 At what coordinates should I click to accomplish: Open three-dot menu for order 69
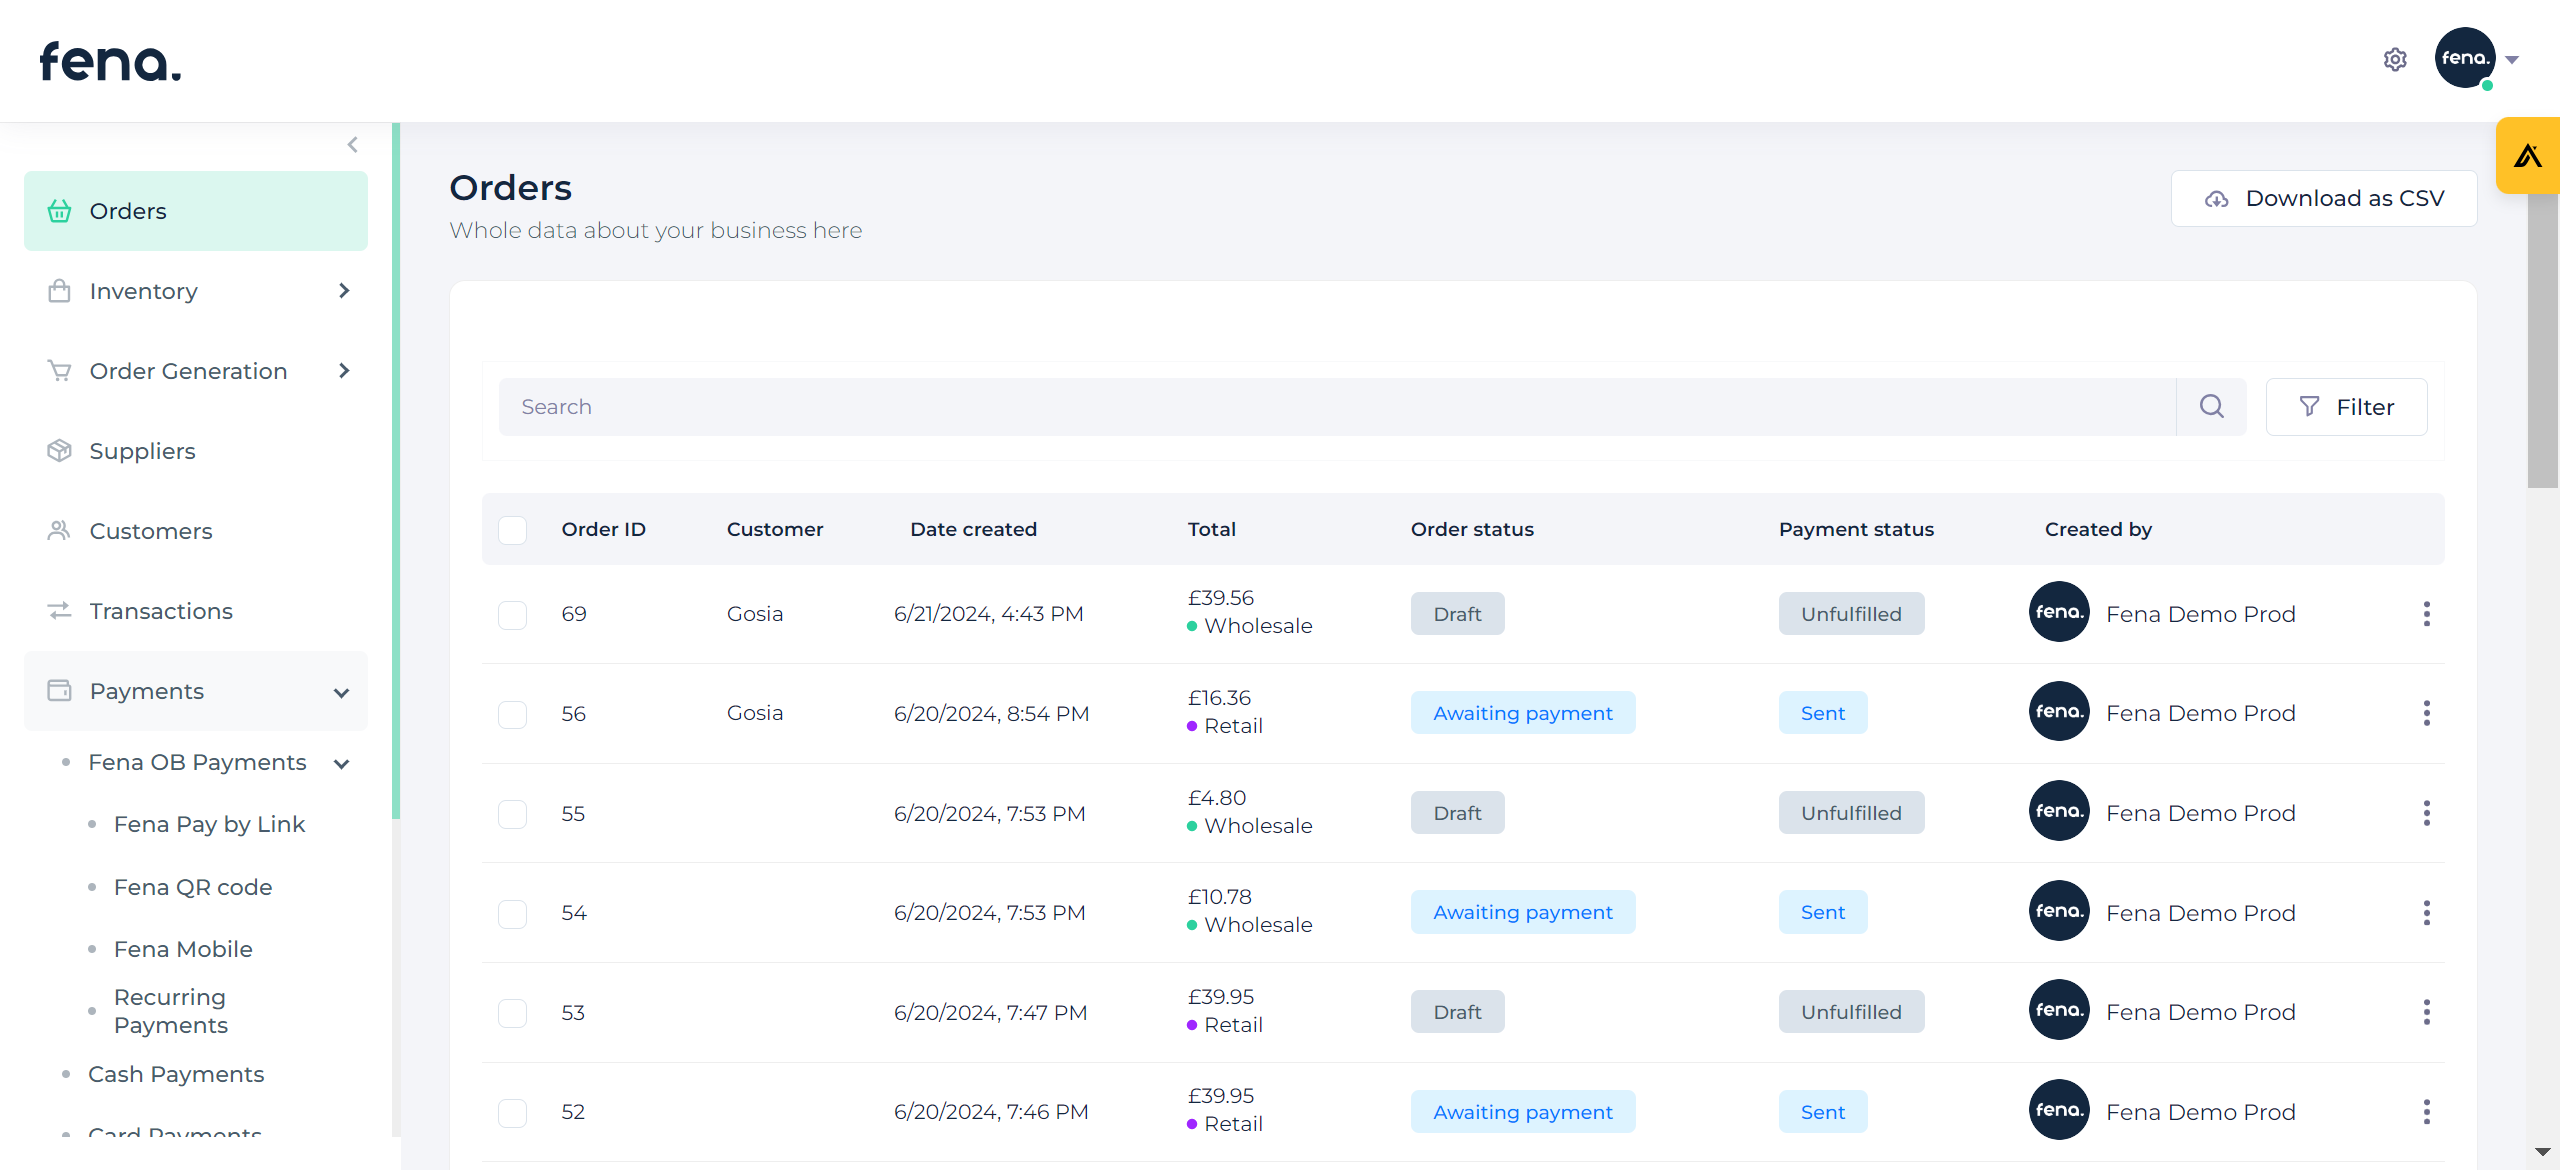[2426, 614]
